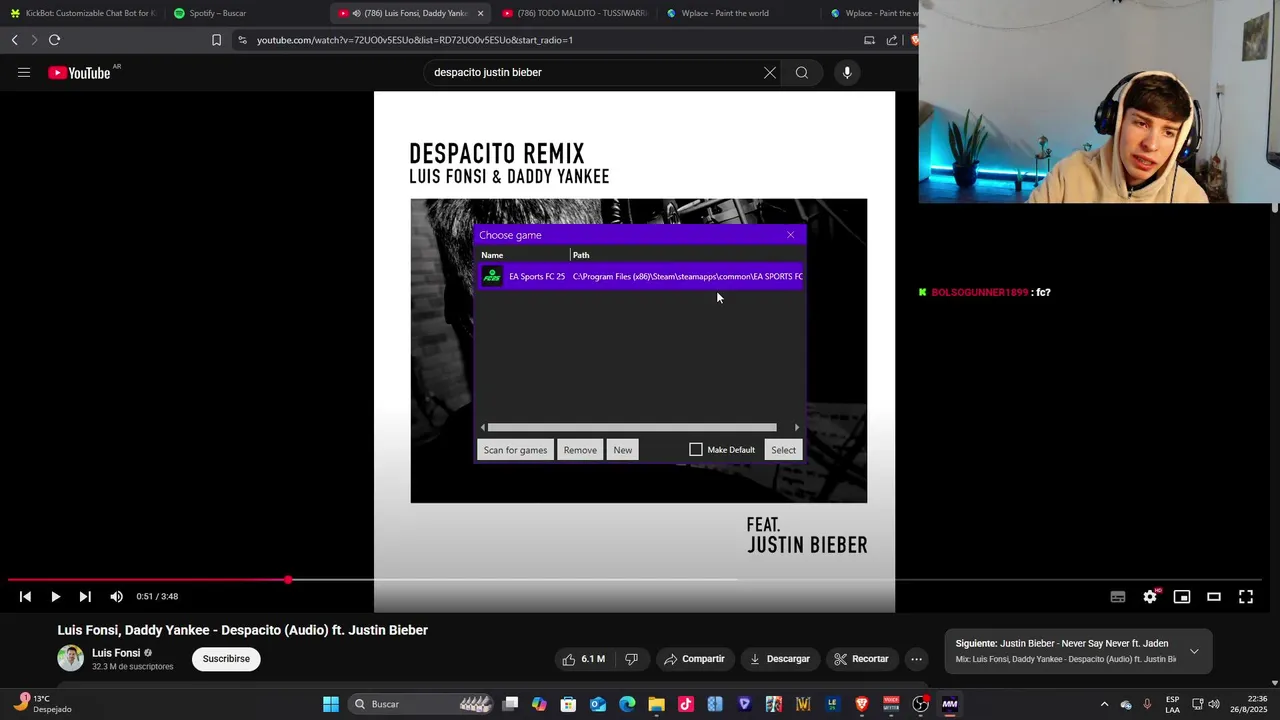
Task: Toggle subtitles on the player
Action: (1118, 596)
